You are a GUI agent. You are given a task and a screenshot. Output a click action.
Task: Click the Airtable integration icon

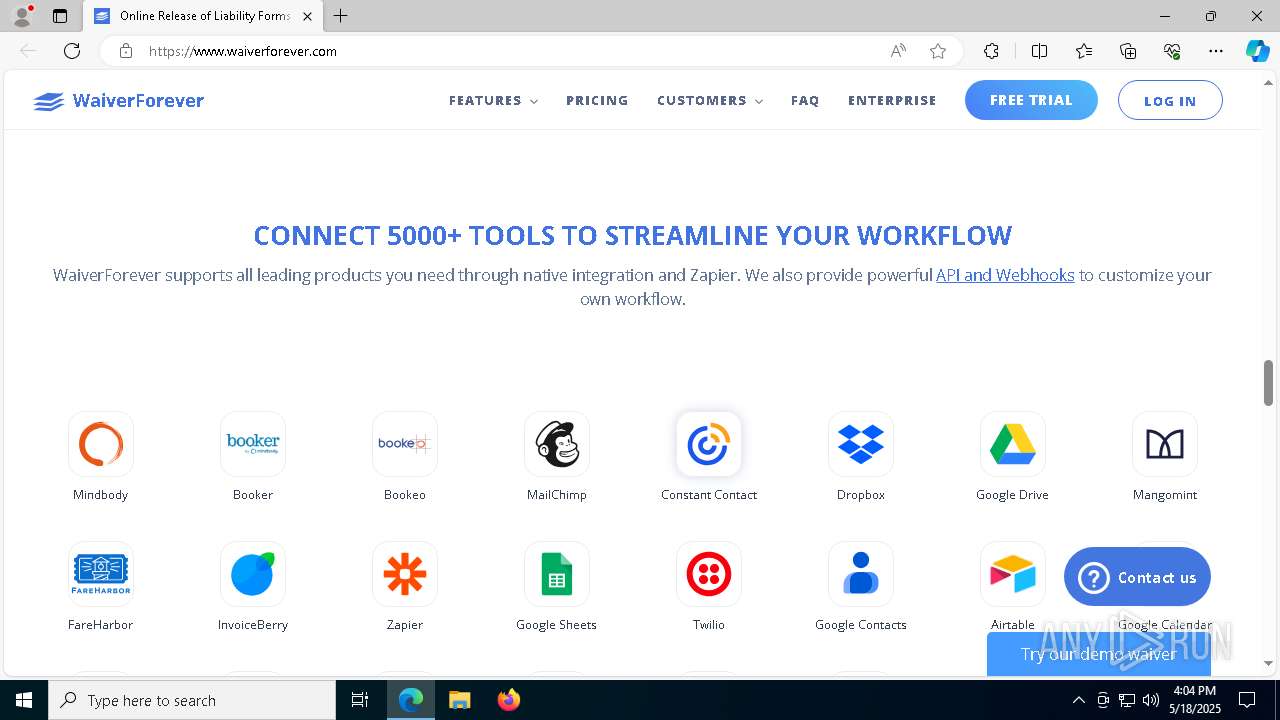tap(1013, 574)
